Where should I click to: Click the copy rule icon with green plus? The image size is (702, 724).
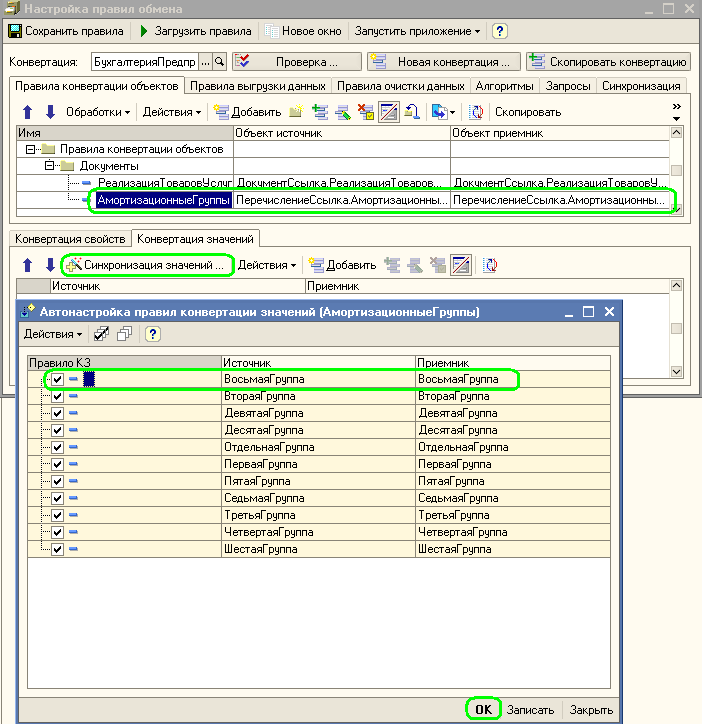[320, 112]
